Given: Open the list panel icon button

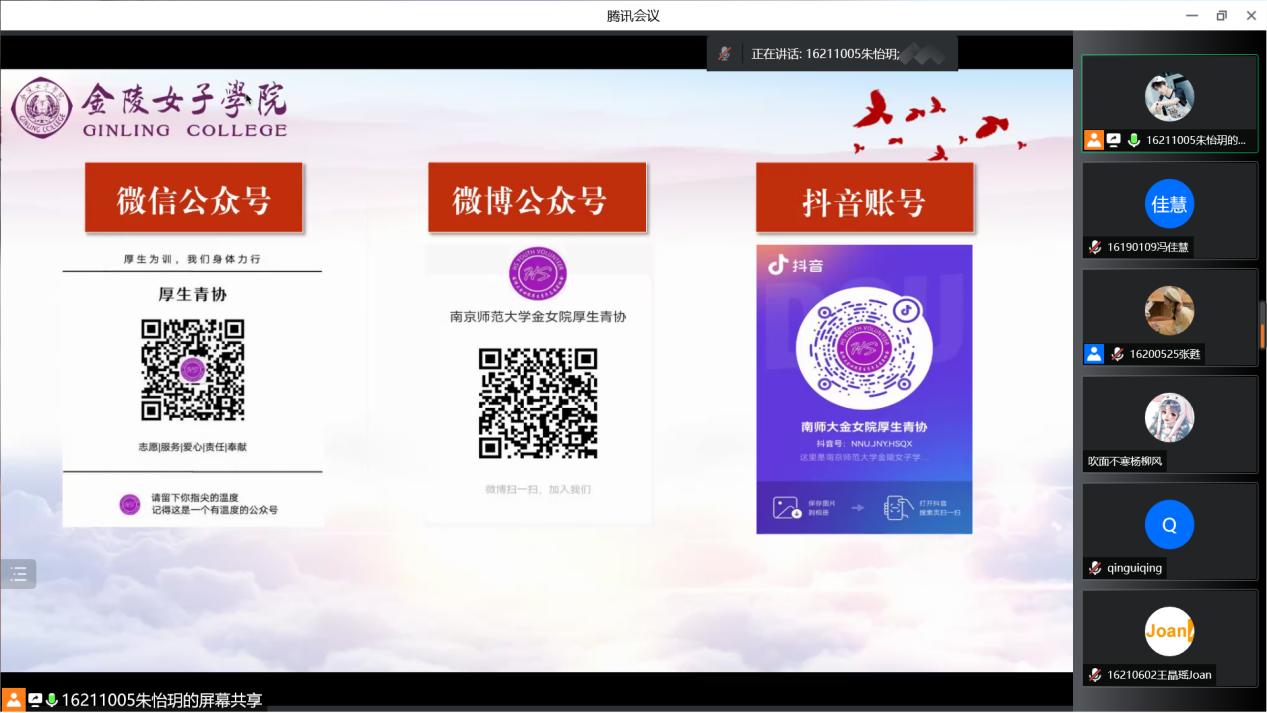Looking at the screenshot, I should pyautogui.click(x=18, y=573).
